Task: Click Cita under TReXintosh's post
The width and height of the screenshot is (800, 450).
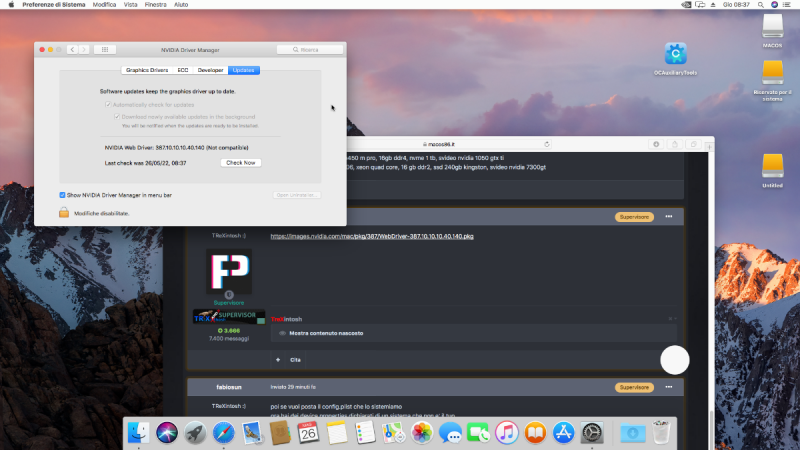Action: [295, 360]
